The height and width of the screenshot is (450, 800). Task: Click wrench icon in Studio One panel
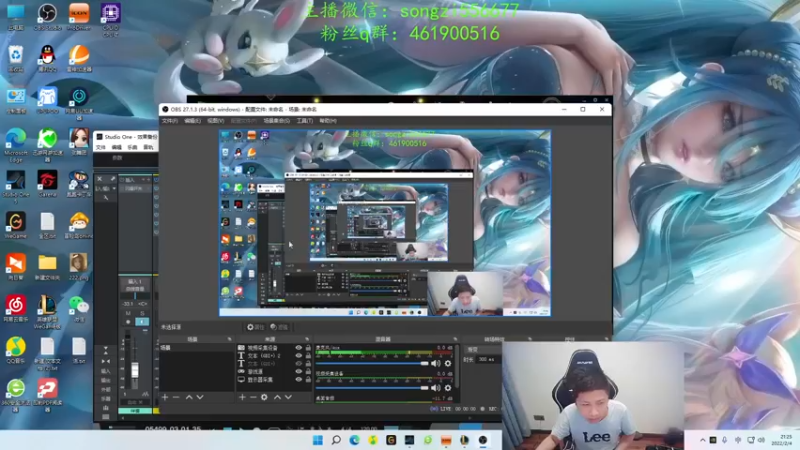[x=112, y=179]
